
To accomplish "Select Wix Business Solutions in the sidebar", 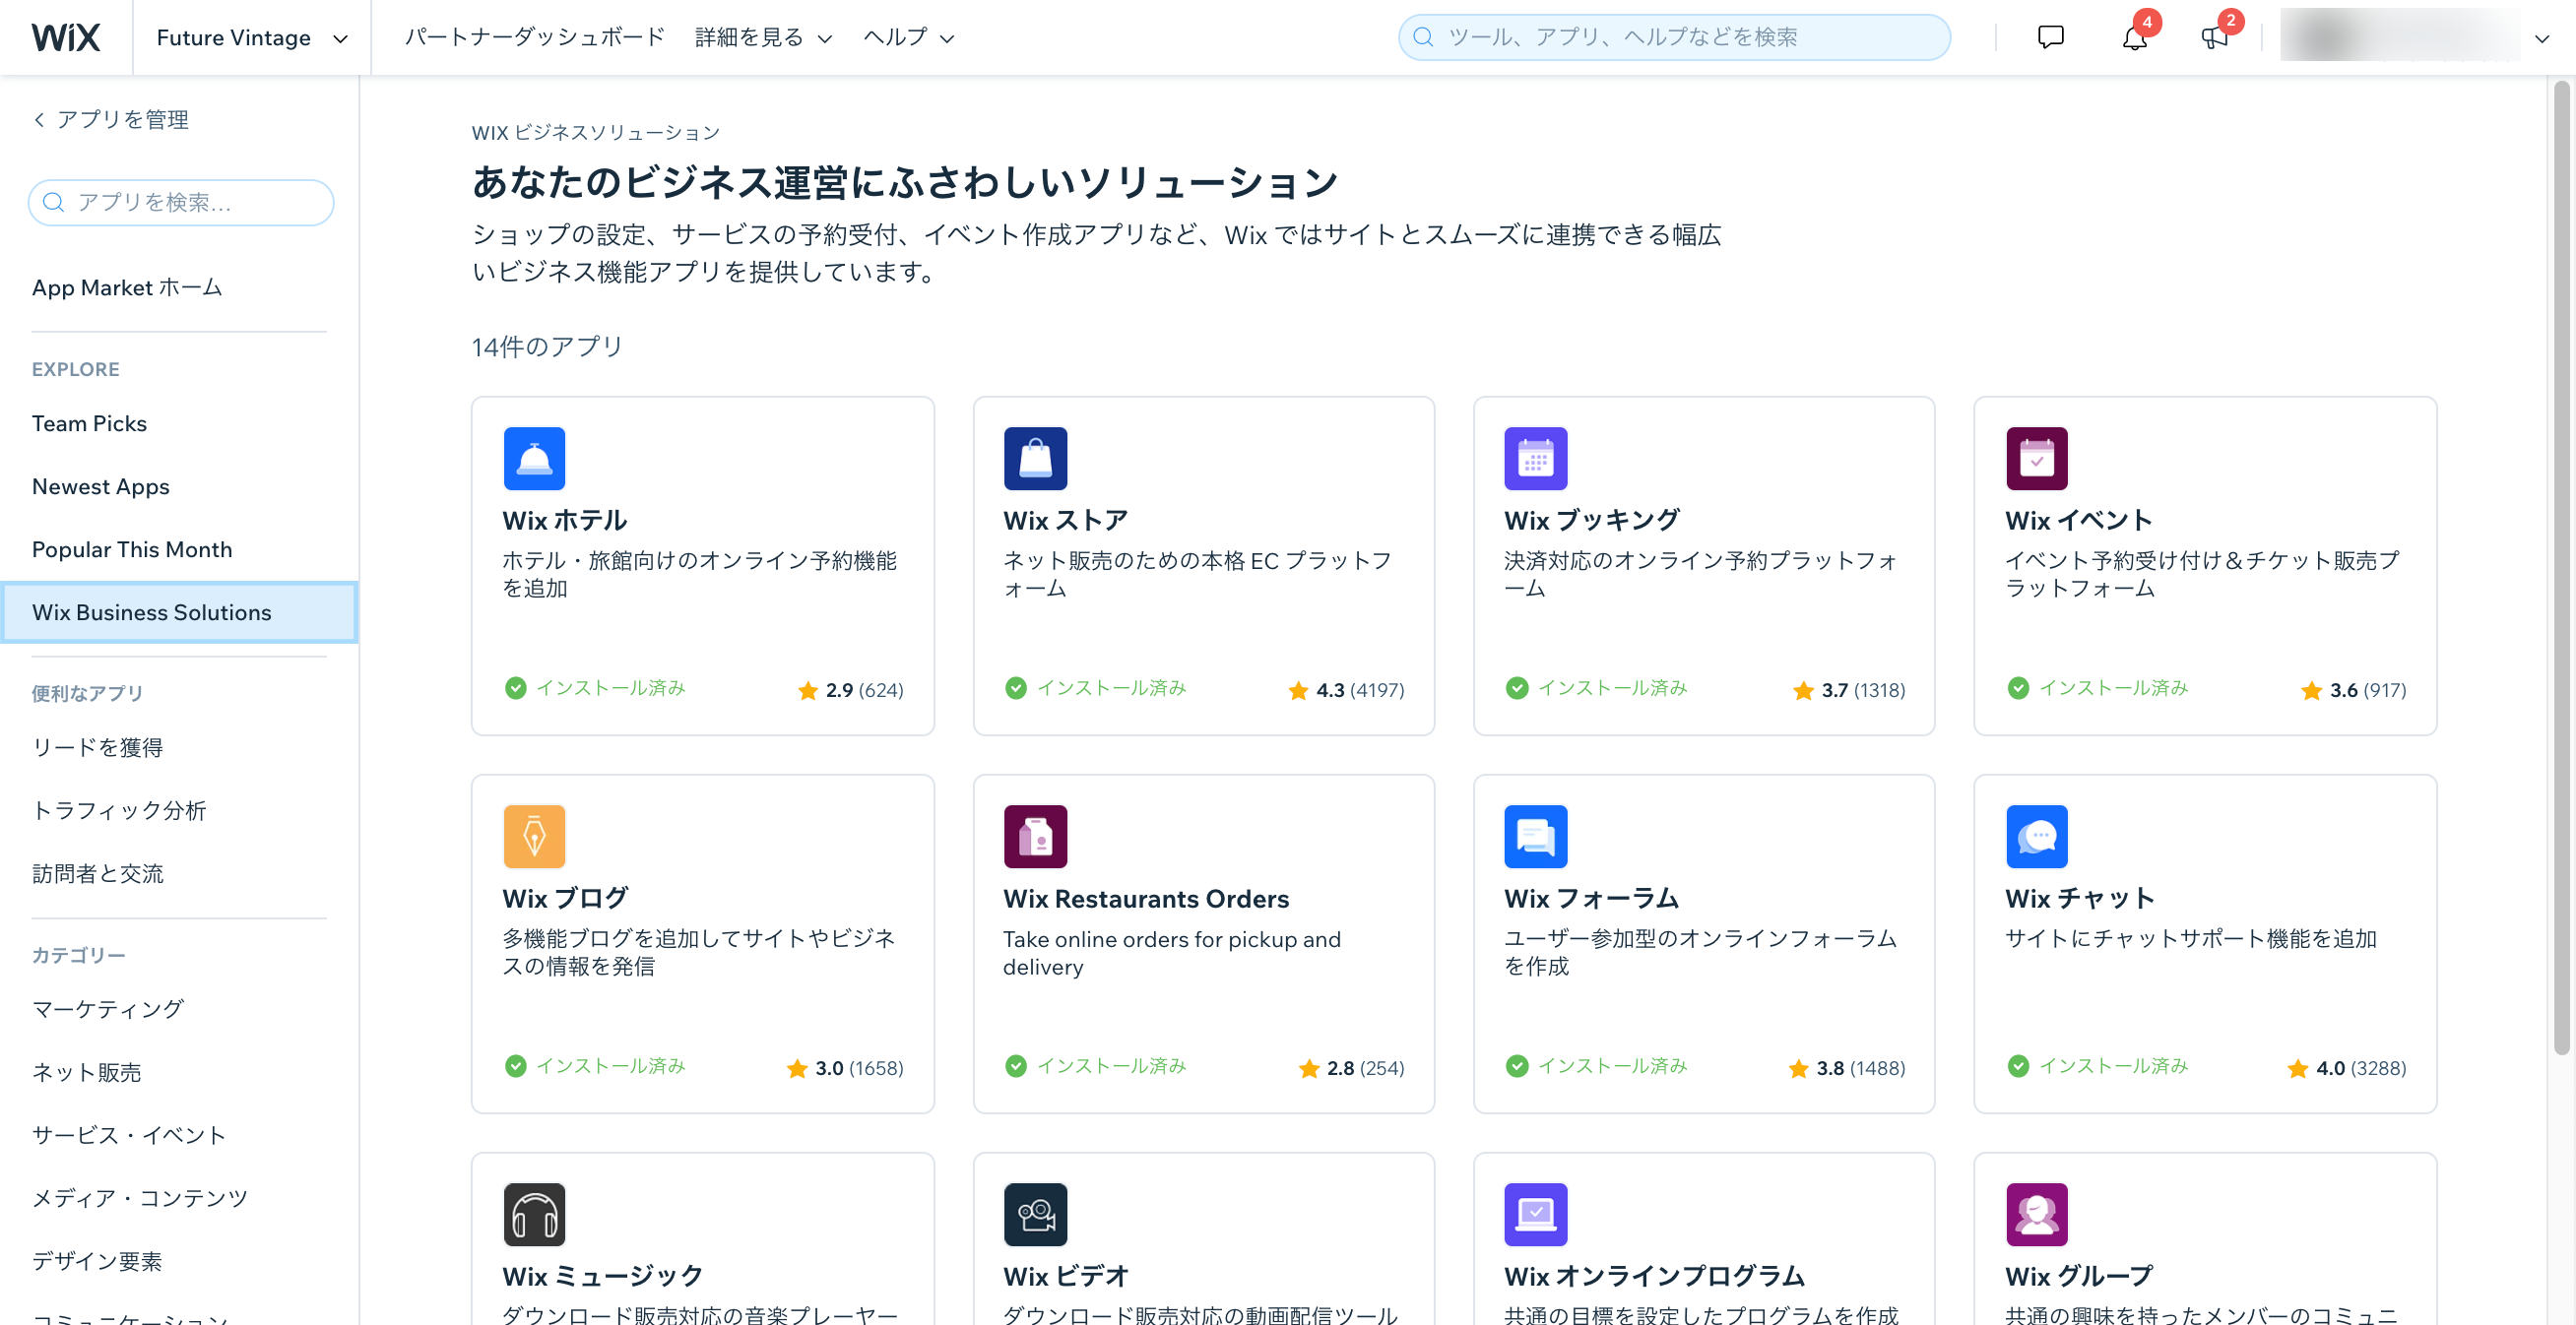I will [x=151, y=612].
